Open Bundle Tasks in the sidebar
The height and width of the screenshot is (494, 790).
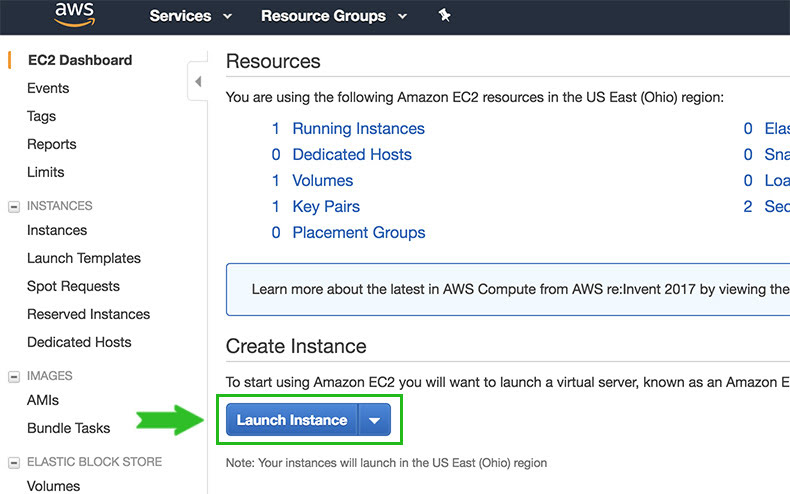pyautogui.click(x=69, y=428)
